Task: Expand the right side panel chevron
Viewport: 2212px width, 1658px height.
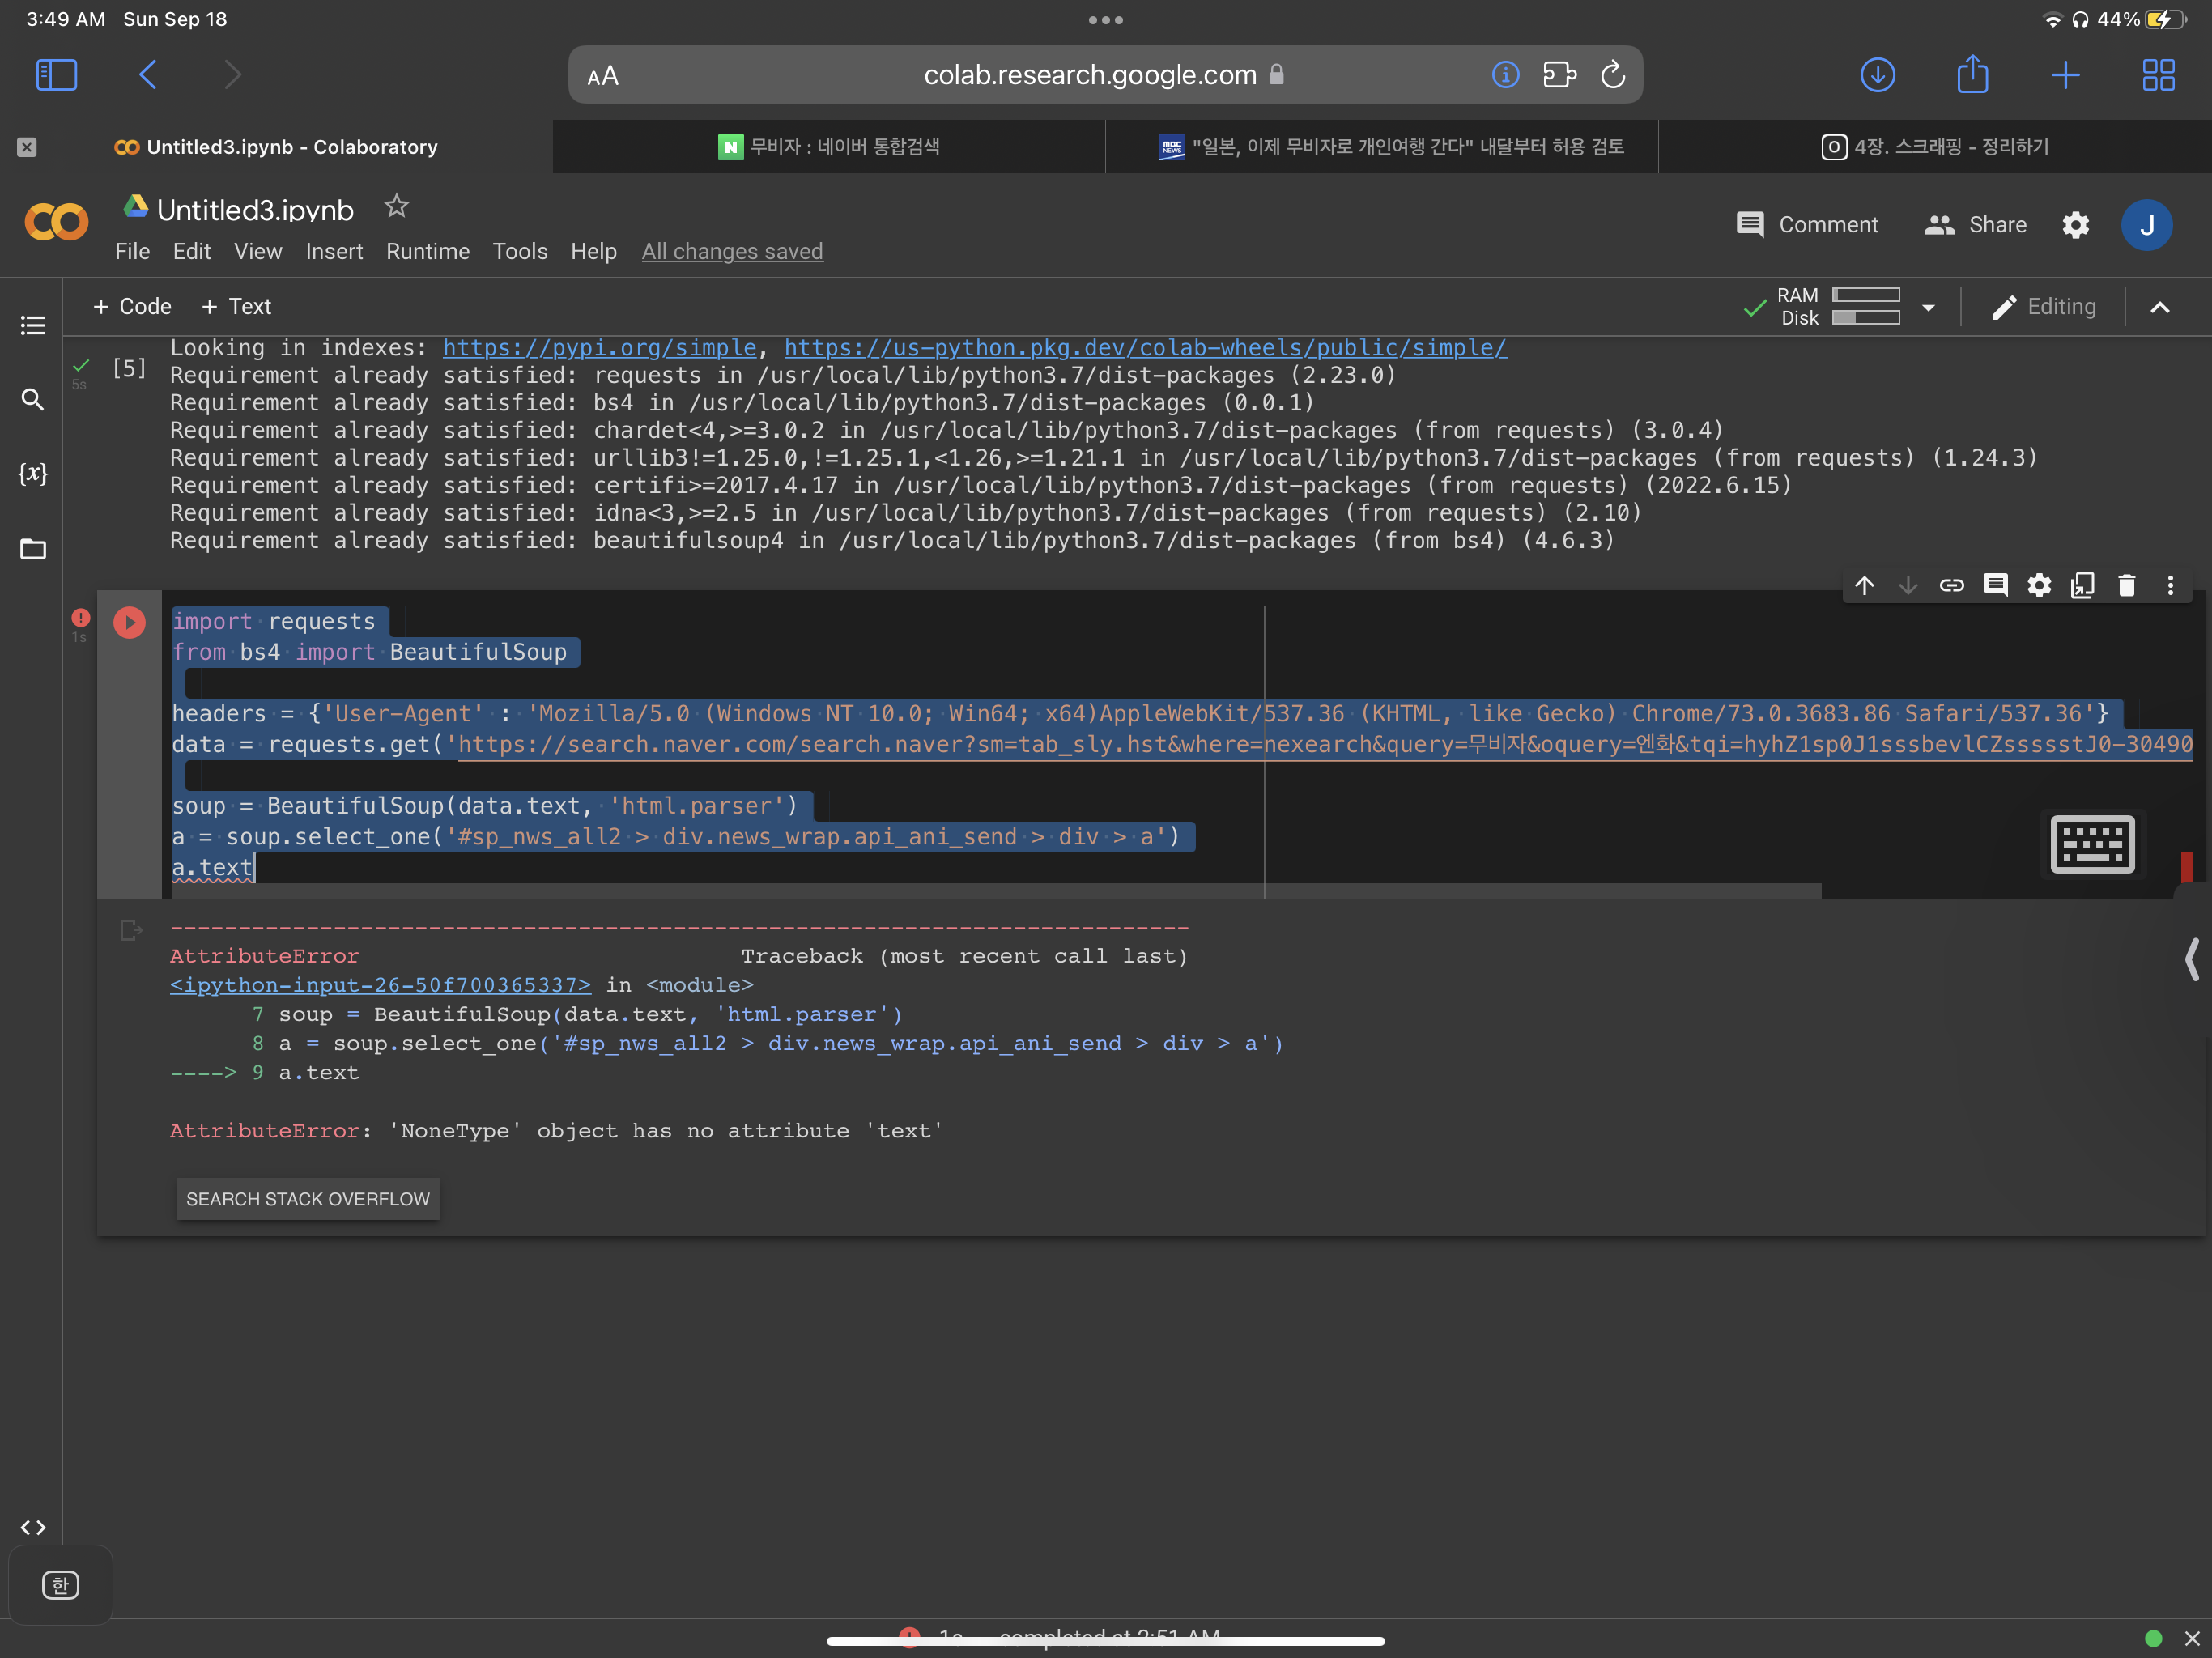Action: (x=2192, y=960)
